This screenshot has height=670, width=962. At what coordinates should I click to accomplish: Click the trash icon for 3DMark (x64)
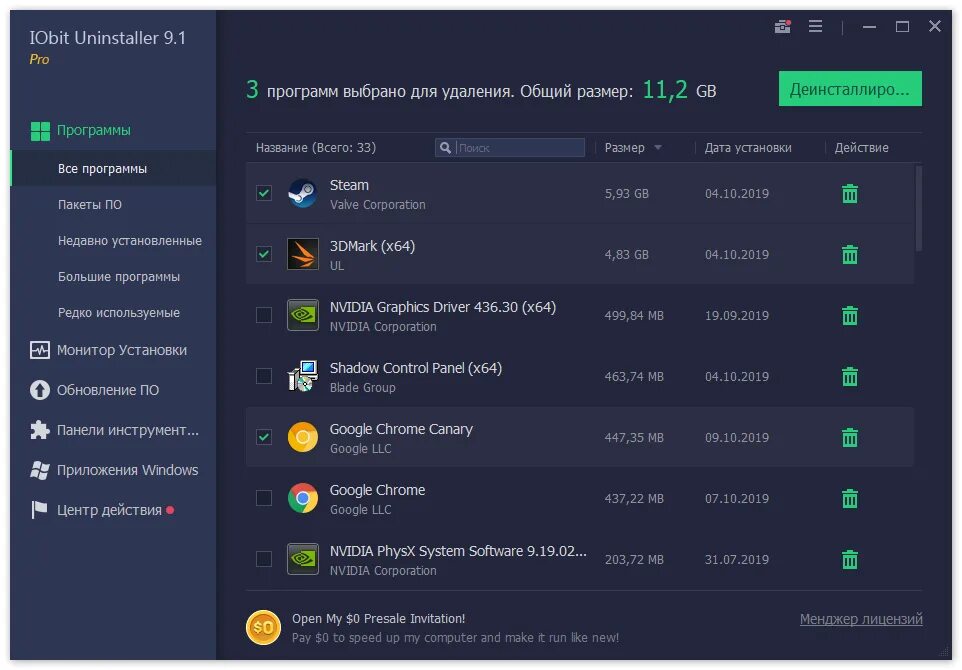click(x=850, y=254)
